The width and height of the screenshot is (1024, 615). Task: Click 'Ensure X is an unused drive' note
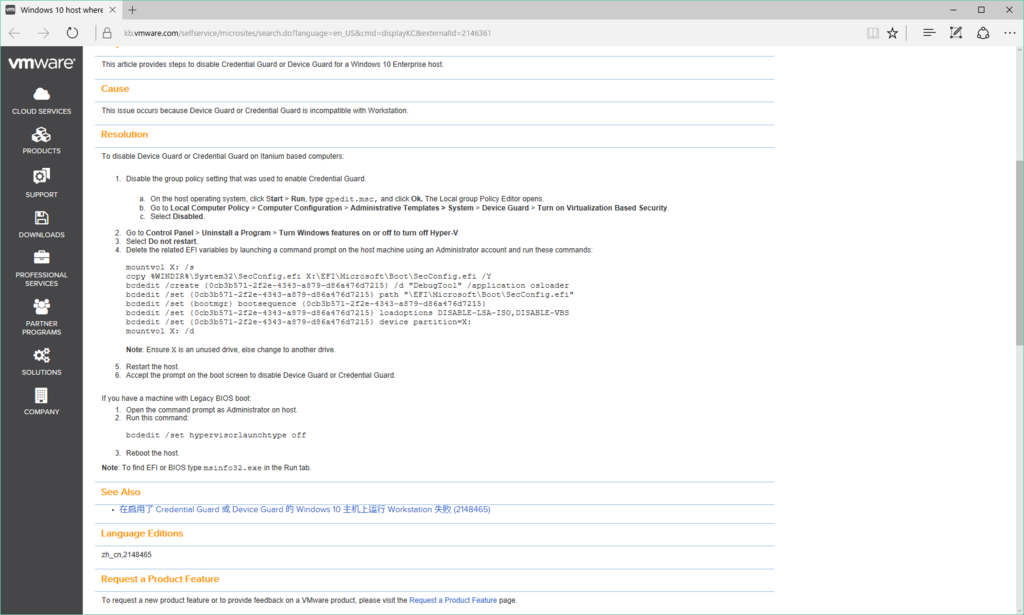tap(231, 350)
